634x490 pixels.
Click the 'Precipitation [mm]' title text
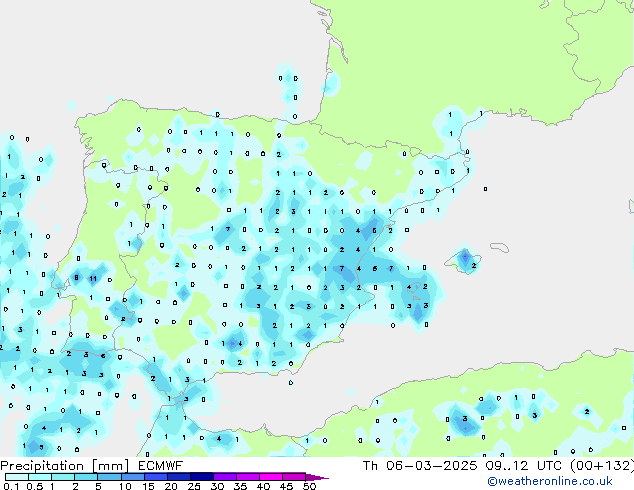click(64, 465)
